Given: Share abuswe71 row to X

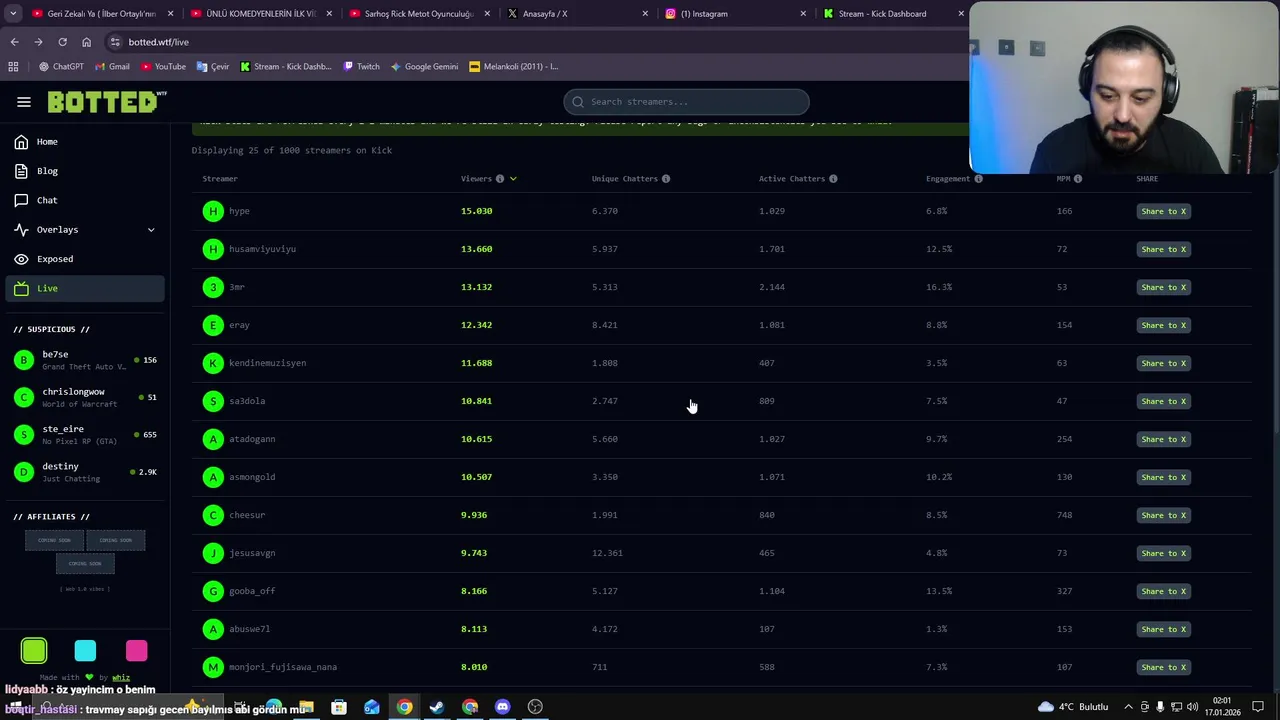Looking at the screenshot, I should click(x=1163, y=629).
